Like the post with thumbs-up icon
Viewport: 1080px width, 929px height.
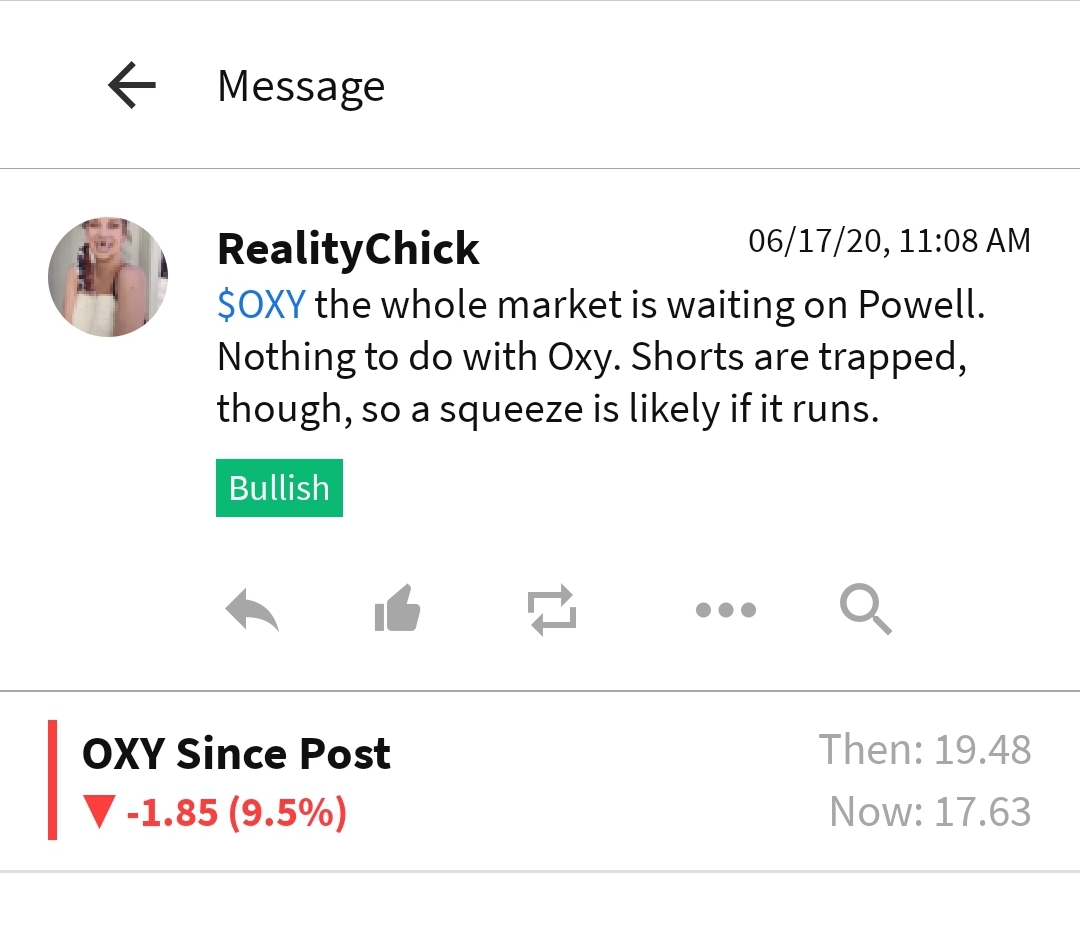point(397,609)
